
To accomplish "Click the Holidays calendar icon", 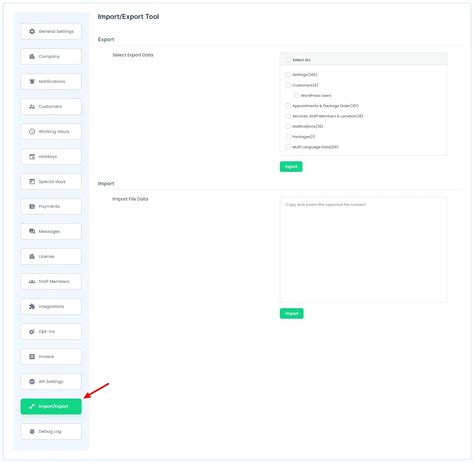I will [x=32, y=156].
